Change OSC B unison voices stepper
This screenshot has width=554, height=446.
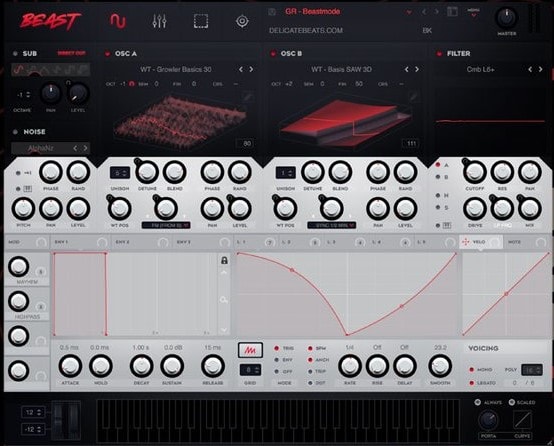(x=285, y=173)
